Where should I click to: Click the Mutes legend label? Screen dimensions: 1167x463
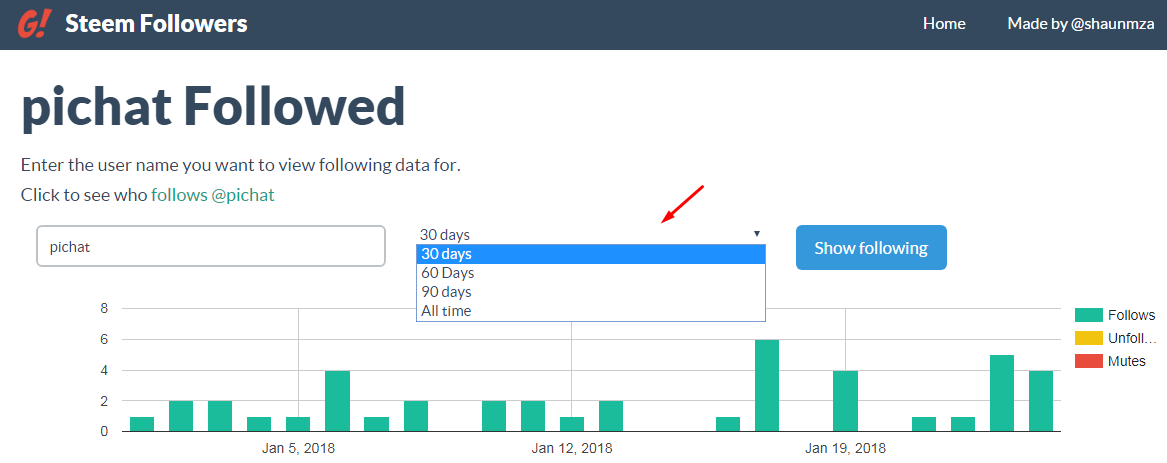[x=1127, y=361]
